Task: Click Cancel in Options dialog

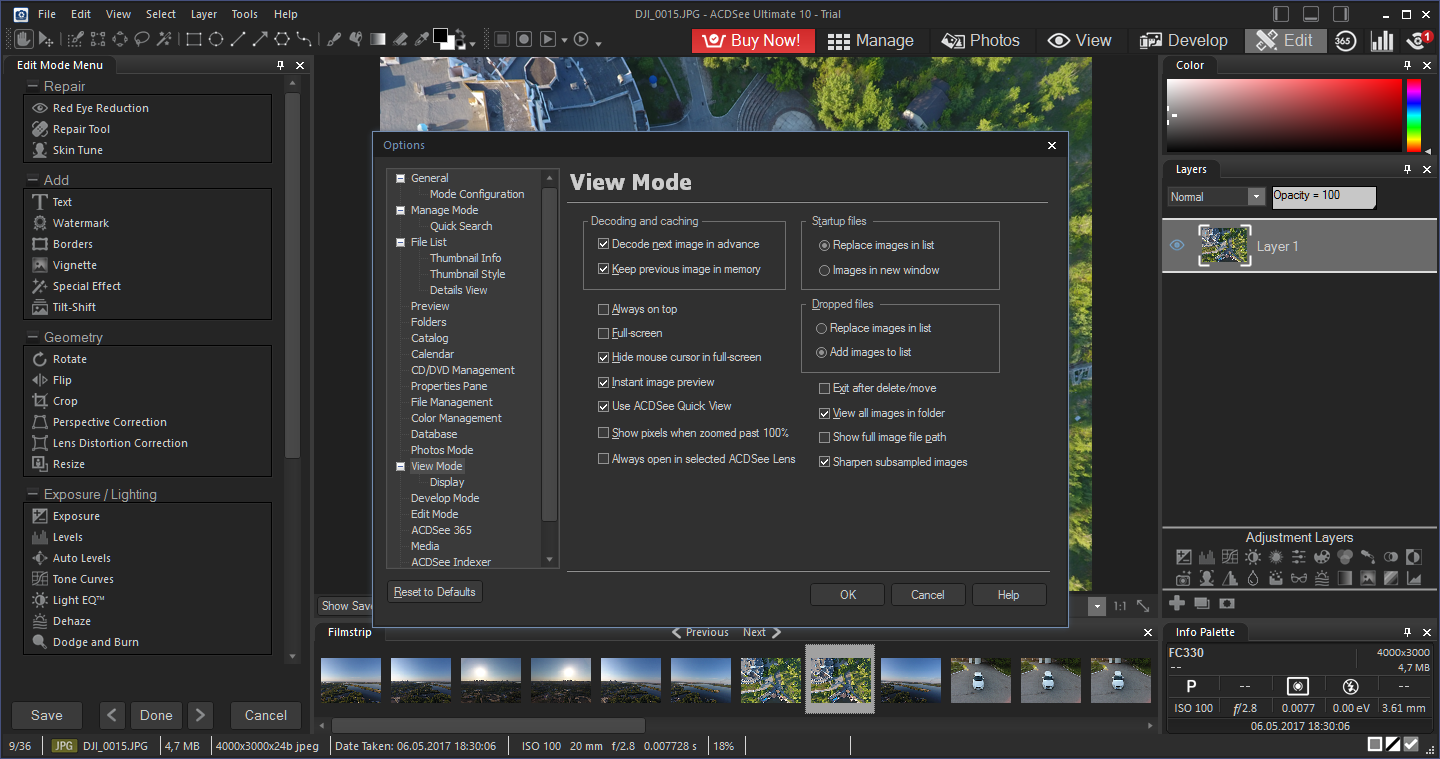Action: [928, 595]
